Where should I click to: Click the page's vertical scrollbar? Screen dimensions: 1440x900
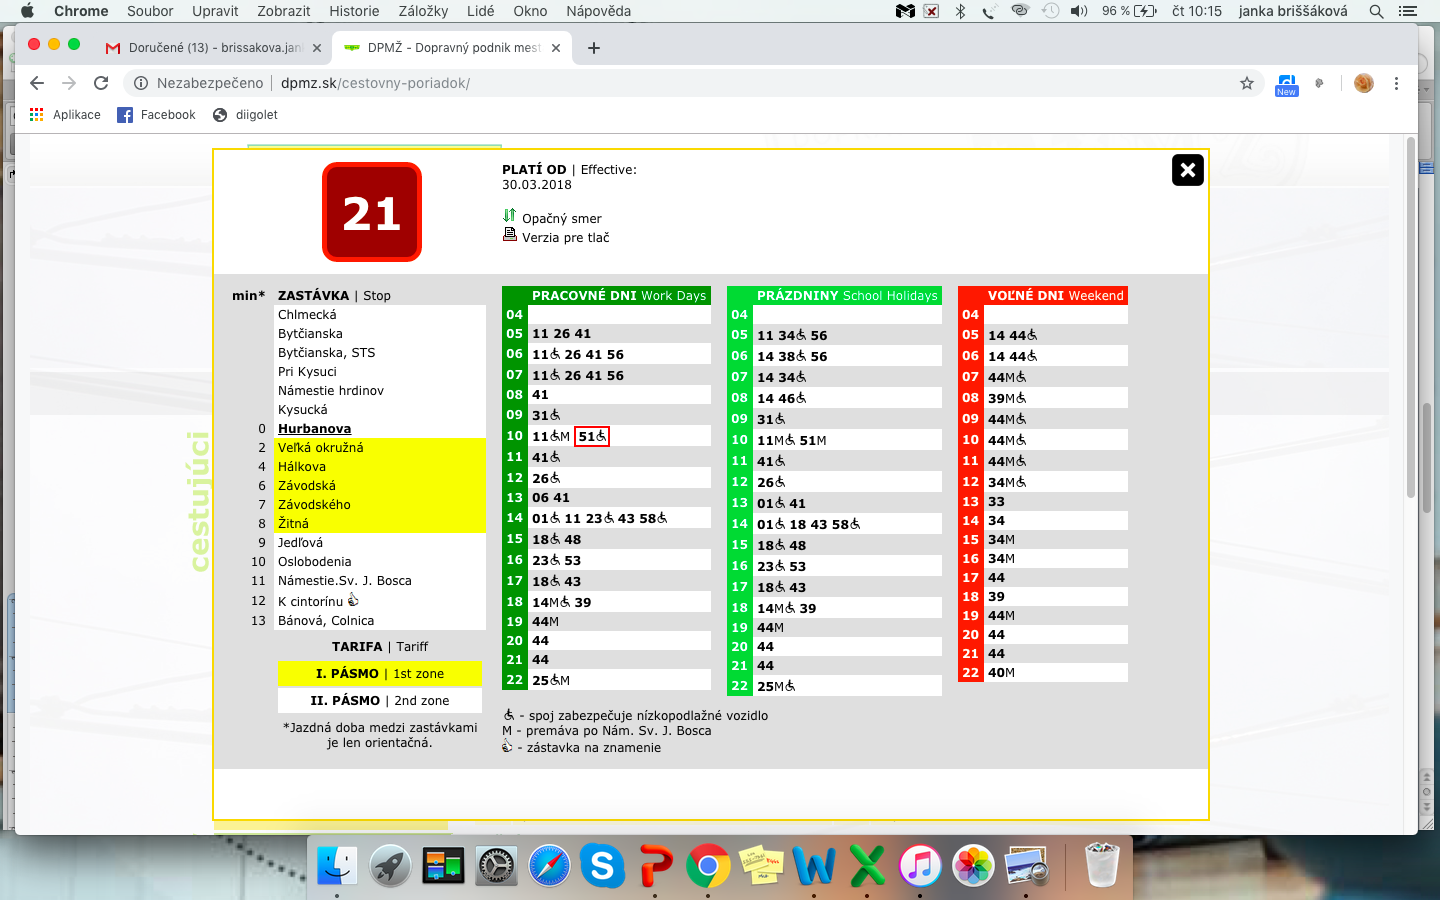pos(1411,316)
